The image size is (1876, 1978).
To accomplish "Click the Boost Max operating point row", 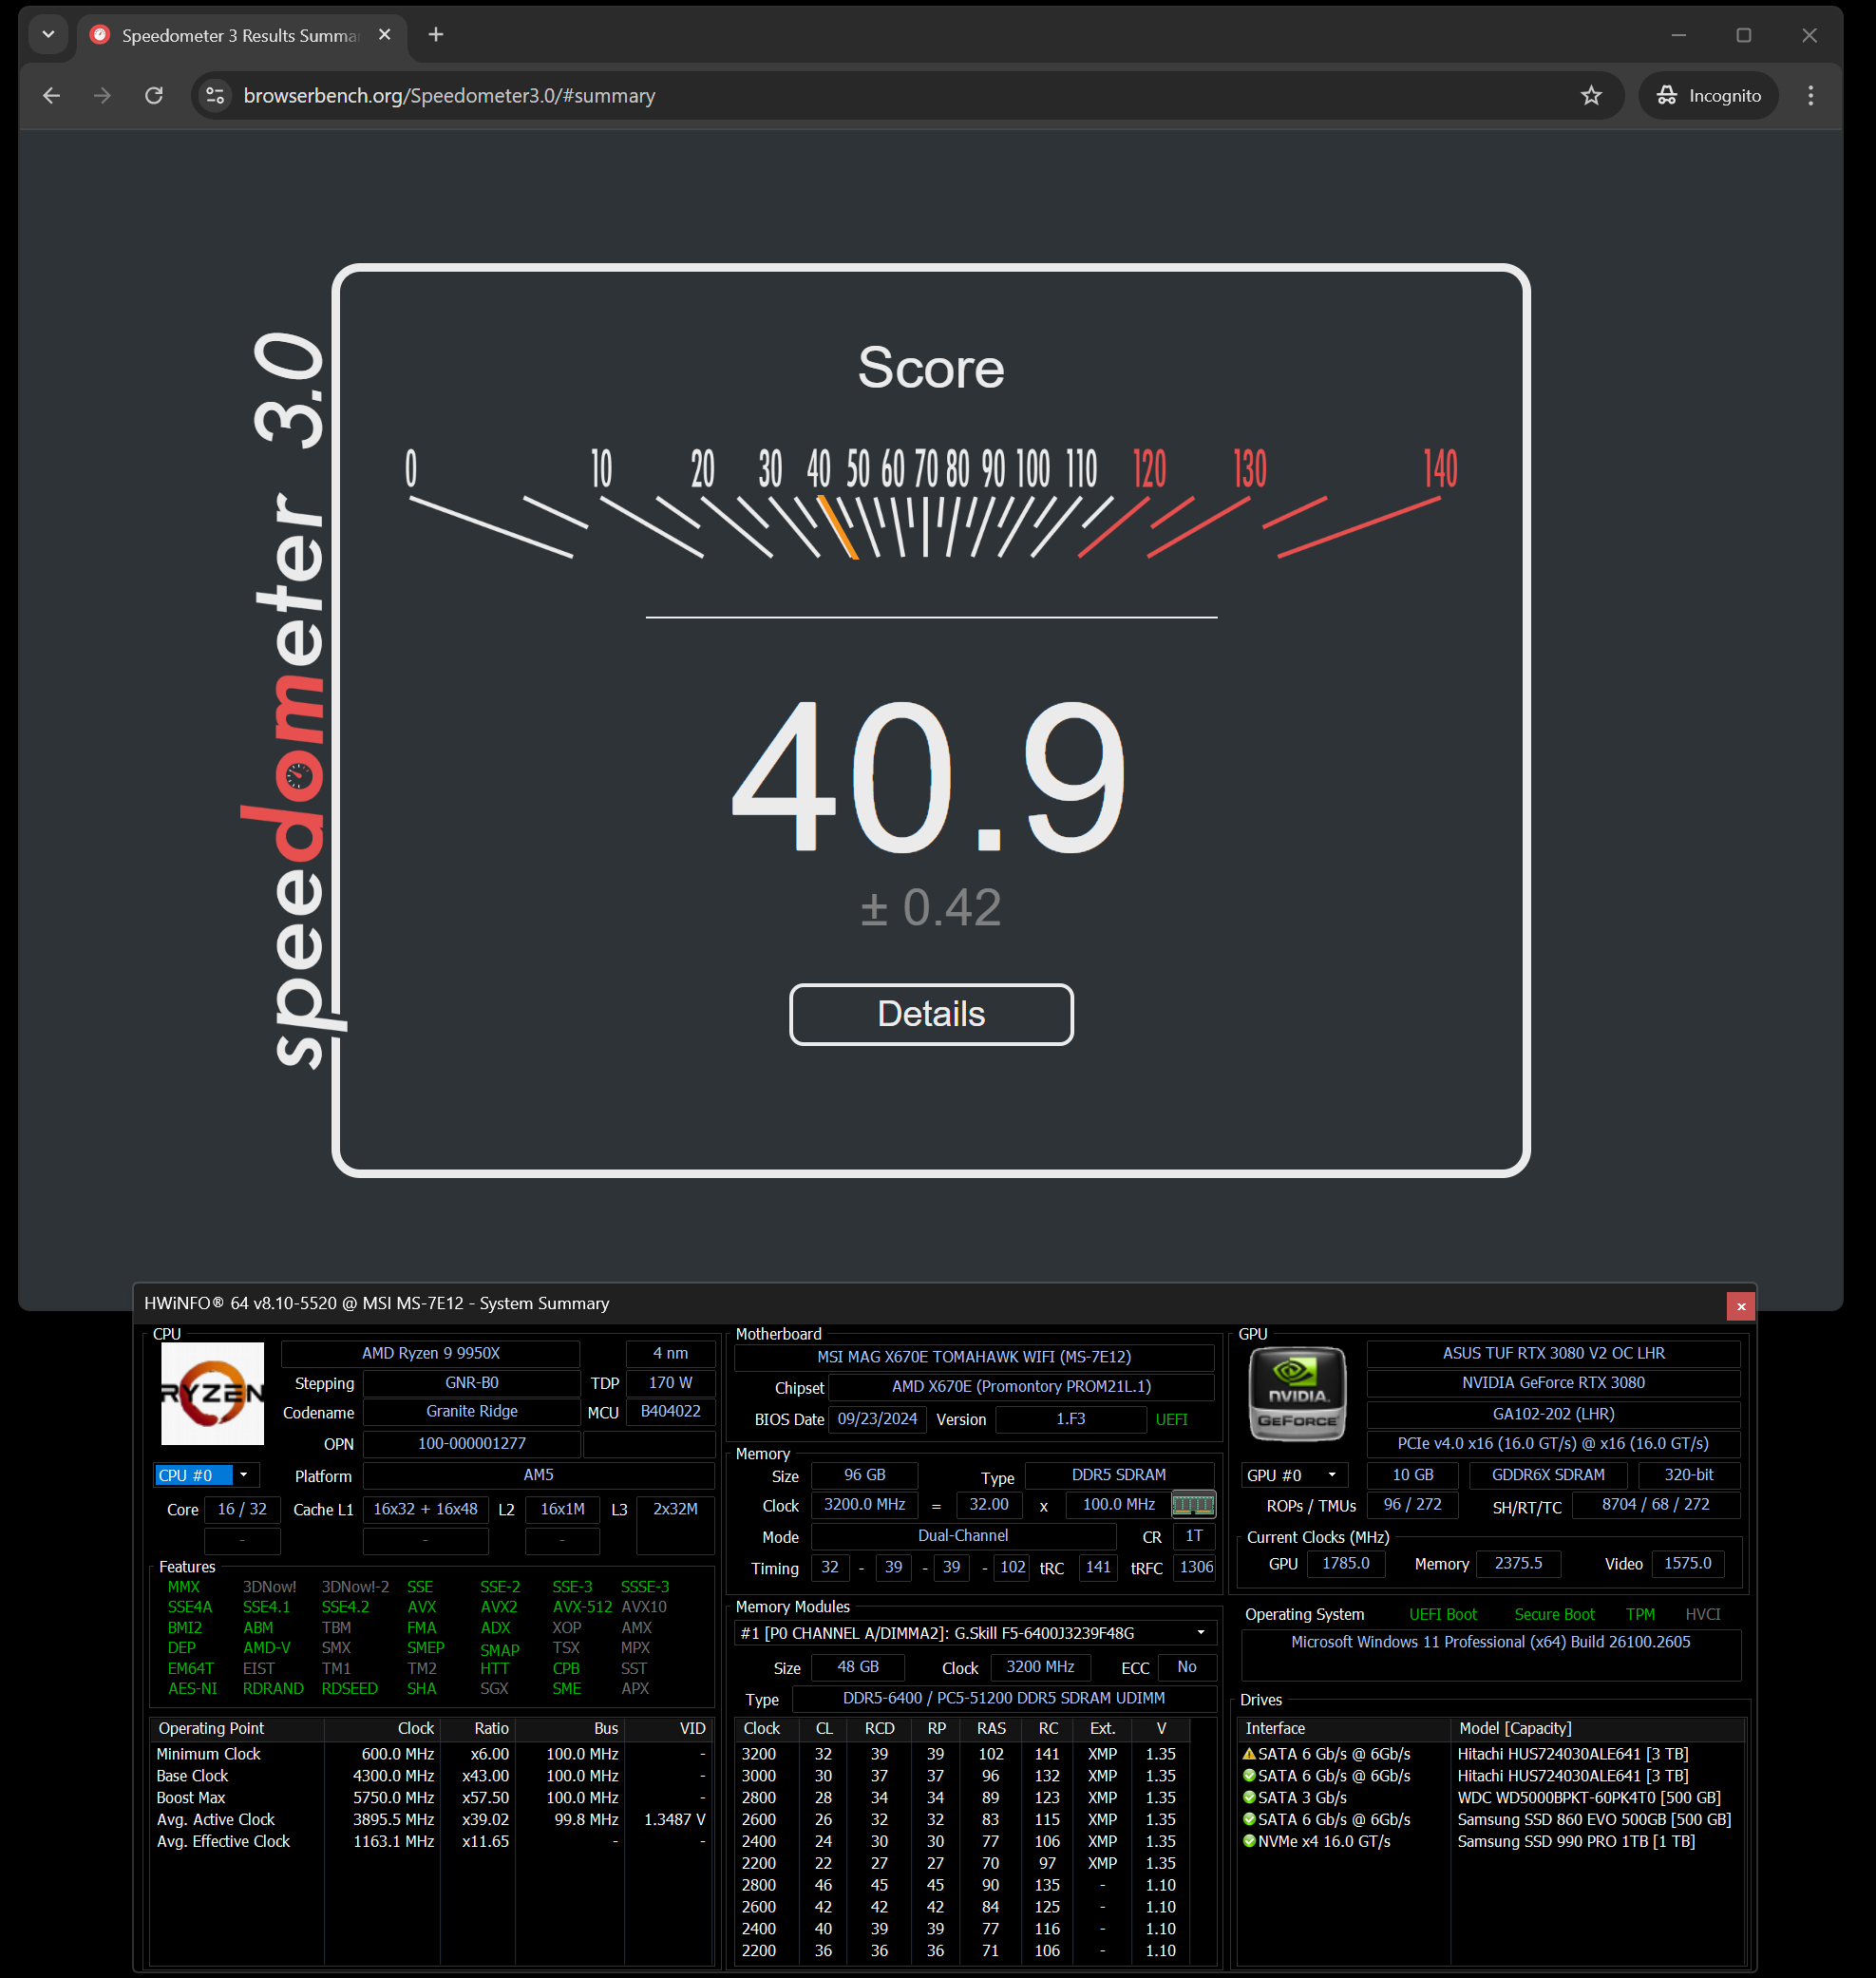I will pos(430,1797).
